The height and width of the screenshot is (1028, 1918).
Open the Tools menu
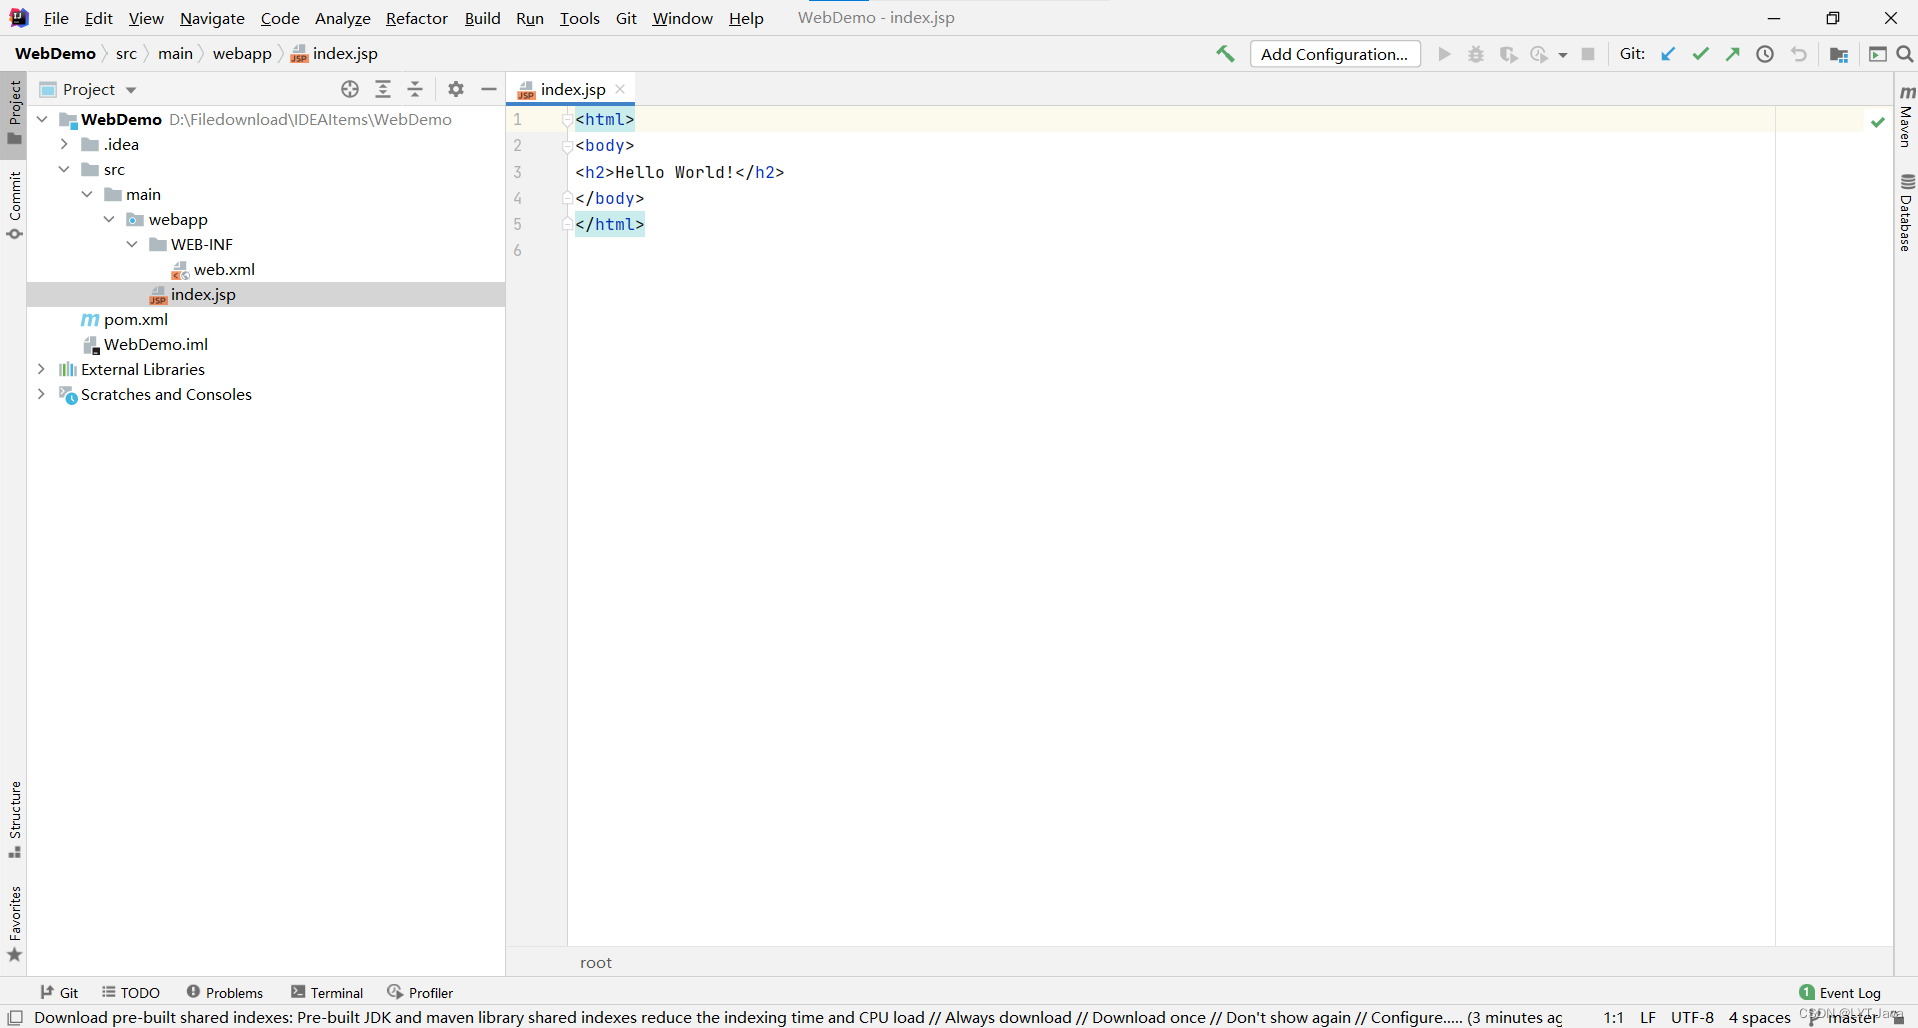coord(580,18)
